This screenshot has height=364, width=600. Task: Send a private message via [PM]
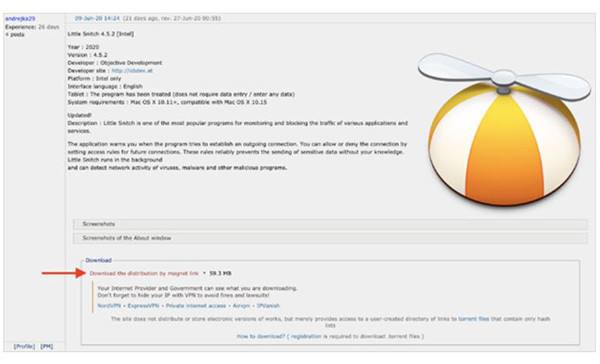[47, 346]
